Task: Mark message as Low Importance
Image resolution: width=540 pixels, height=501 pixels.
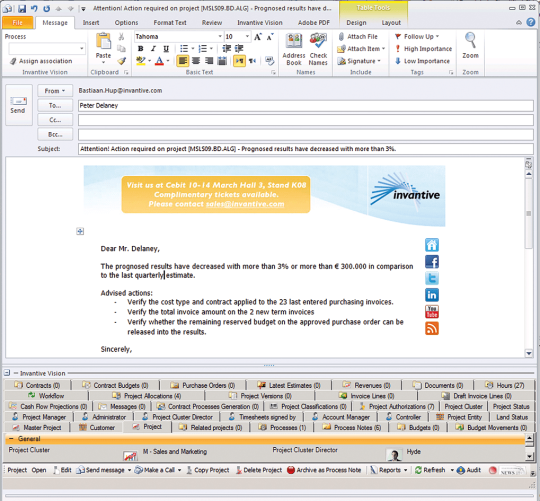Action: (x=422, y=61)
